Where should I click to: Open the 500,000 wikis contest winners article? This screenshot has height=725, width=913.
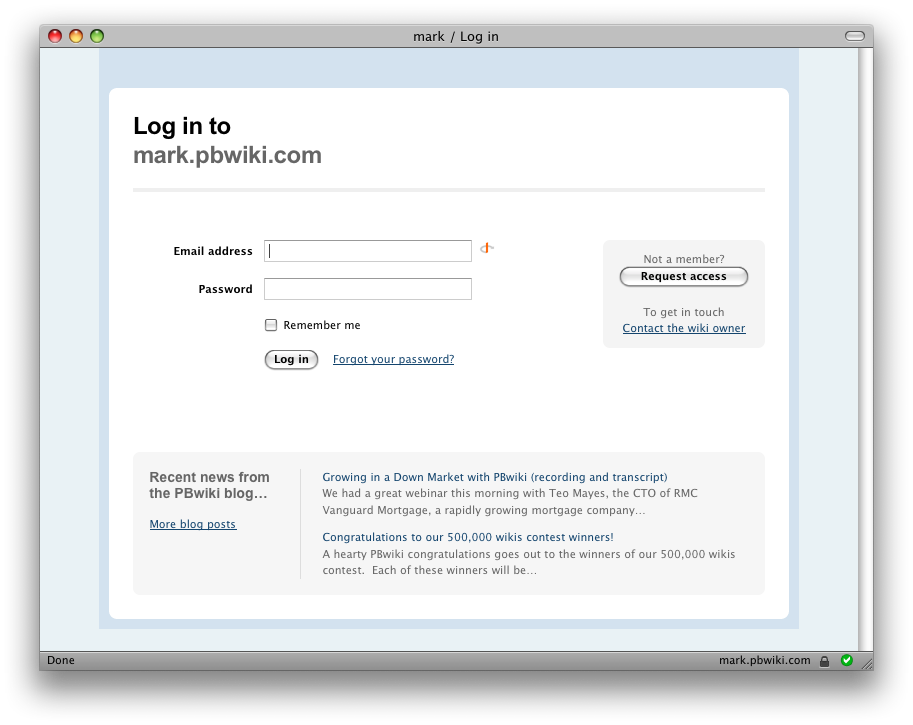[x=467, y=537]
